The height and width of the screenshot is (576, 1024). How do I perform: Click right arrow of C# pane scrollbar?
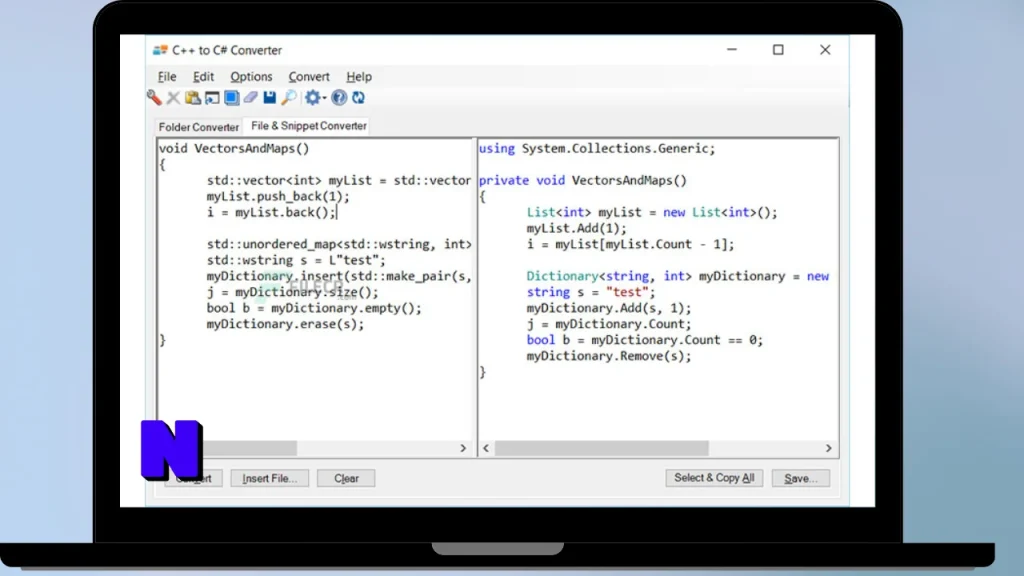[829, 448]
